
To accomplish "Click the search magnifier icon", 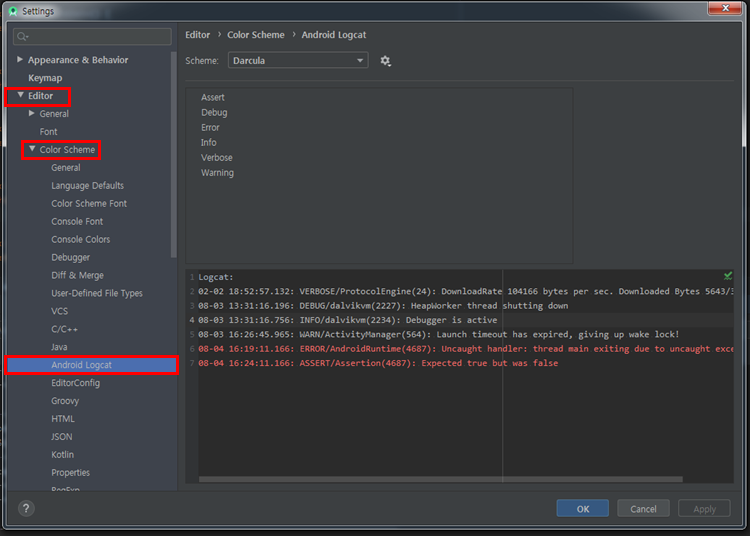I will (x=22, y=36).
